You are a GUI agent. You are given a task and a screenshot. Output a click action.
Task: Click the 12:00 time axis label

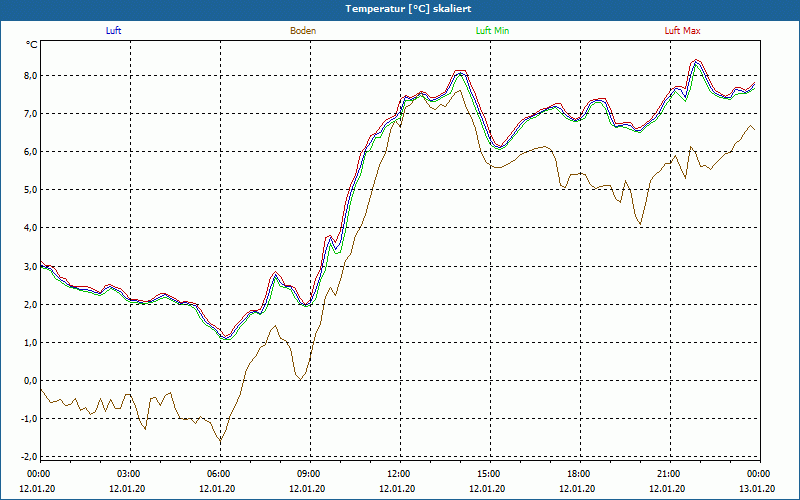400,474
